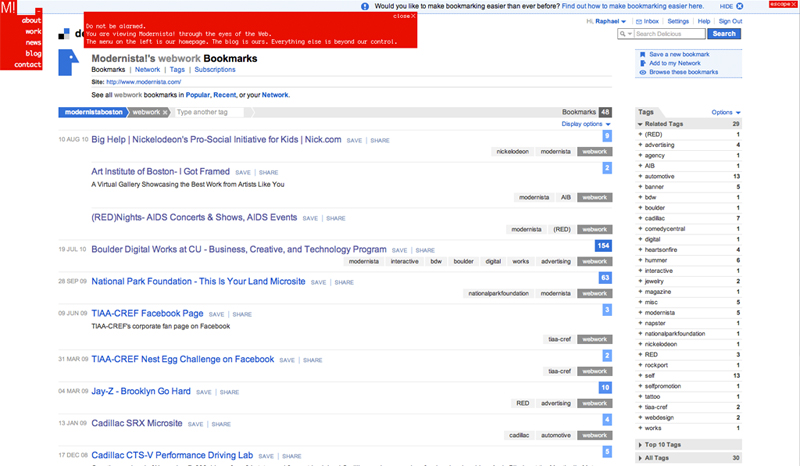Click the blue user profile avatar icon
The image size is (800, 466).
pyautogui.click(x=68, y=62)
